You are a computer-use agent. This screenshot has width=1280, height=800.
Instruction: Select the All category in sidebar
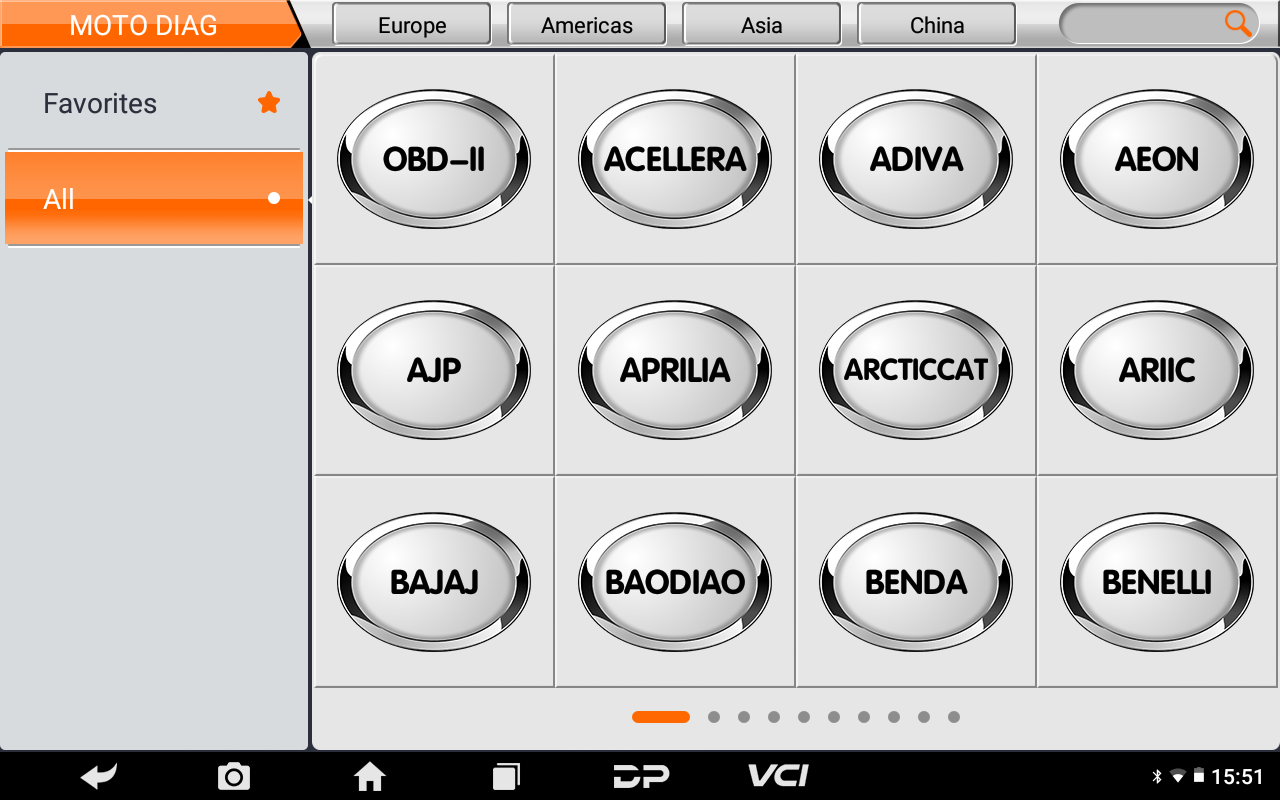154,198
